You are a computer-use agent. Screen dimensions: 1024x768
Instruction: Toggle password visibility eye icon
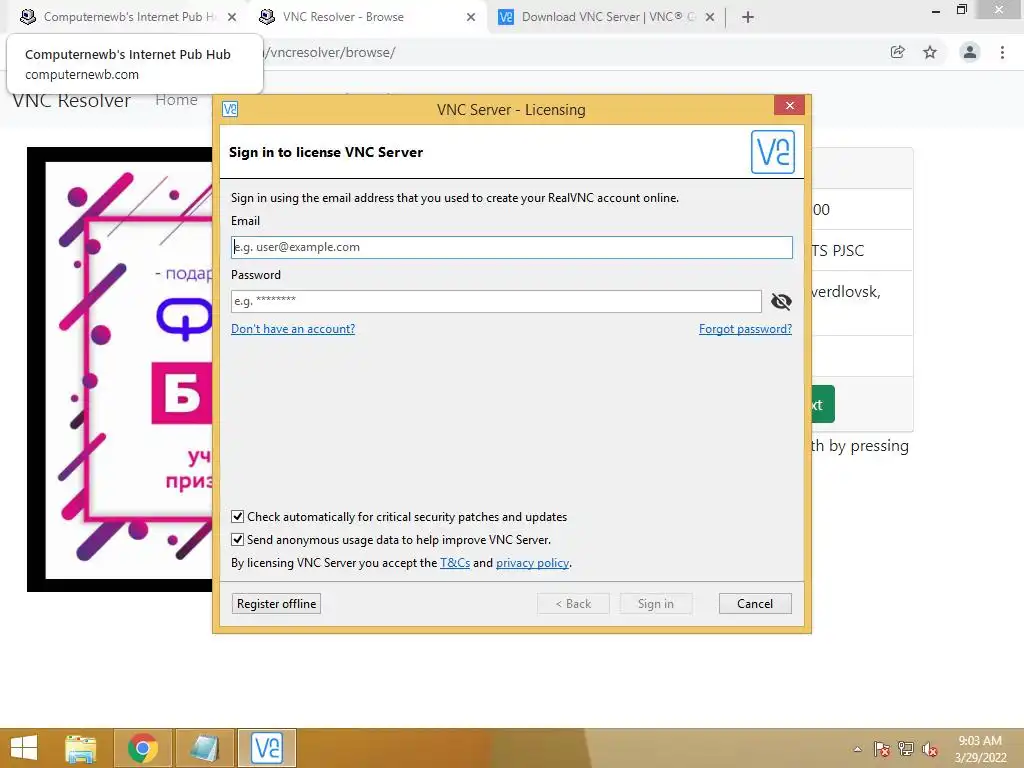coord(781,301)
